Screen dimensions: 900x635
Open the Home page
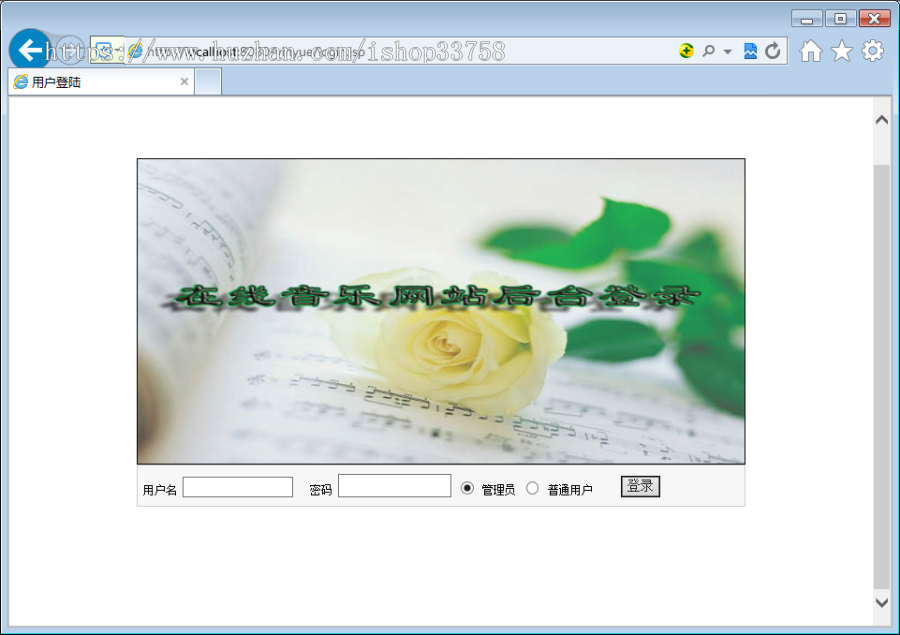click(811, 51)
